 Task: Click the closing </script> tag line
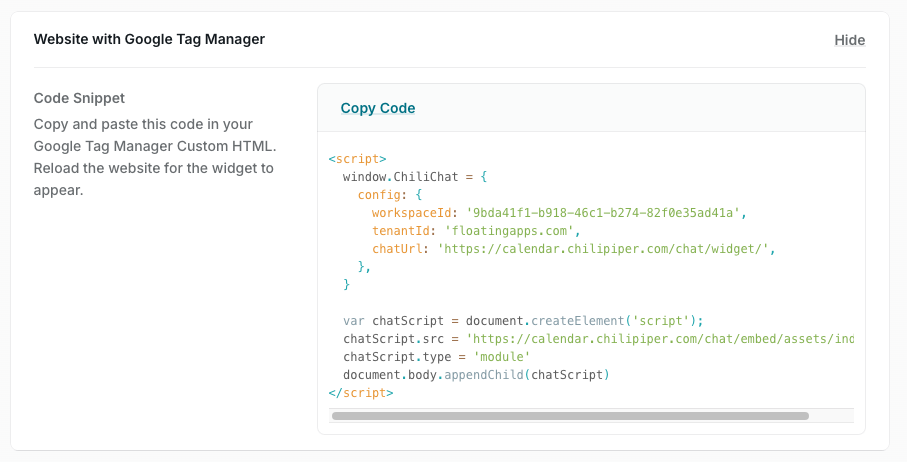(361, 393)
